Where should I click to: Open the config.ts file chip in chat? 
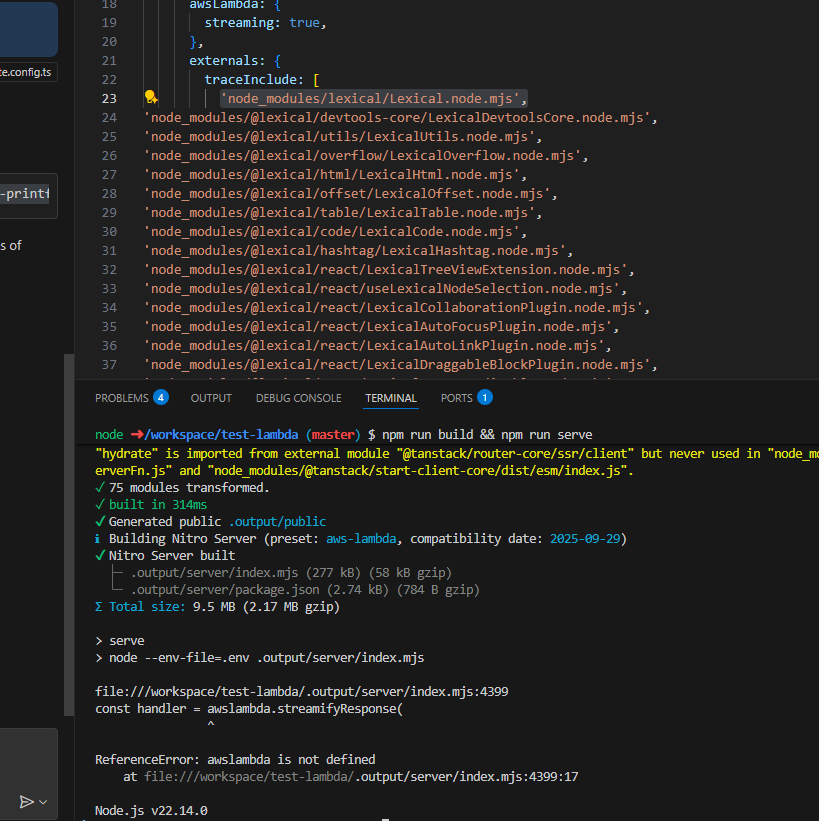(27, 72)
